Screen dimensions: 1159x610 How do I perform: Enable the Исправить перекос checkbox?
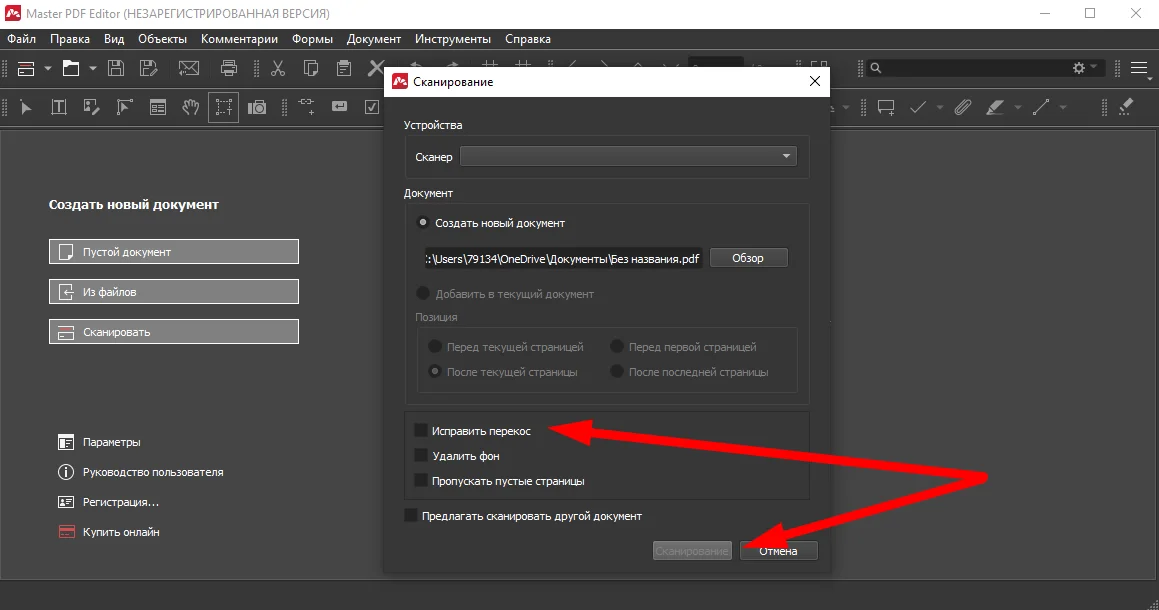click(421, 431)
